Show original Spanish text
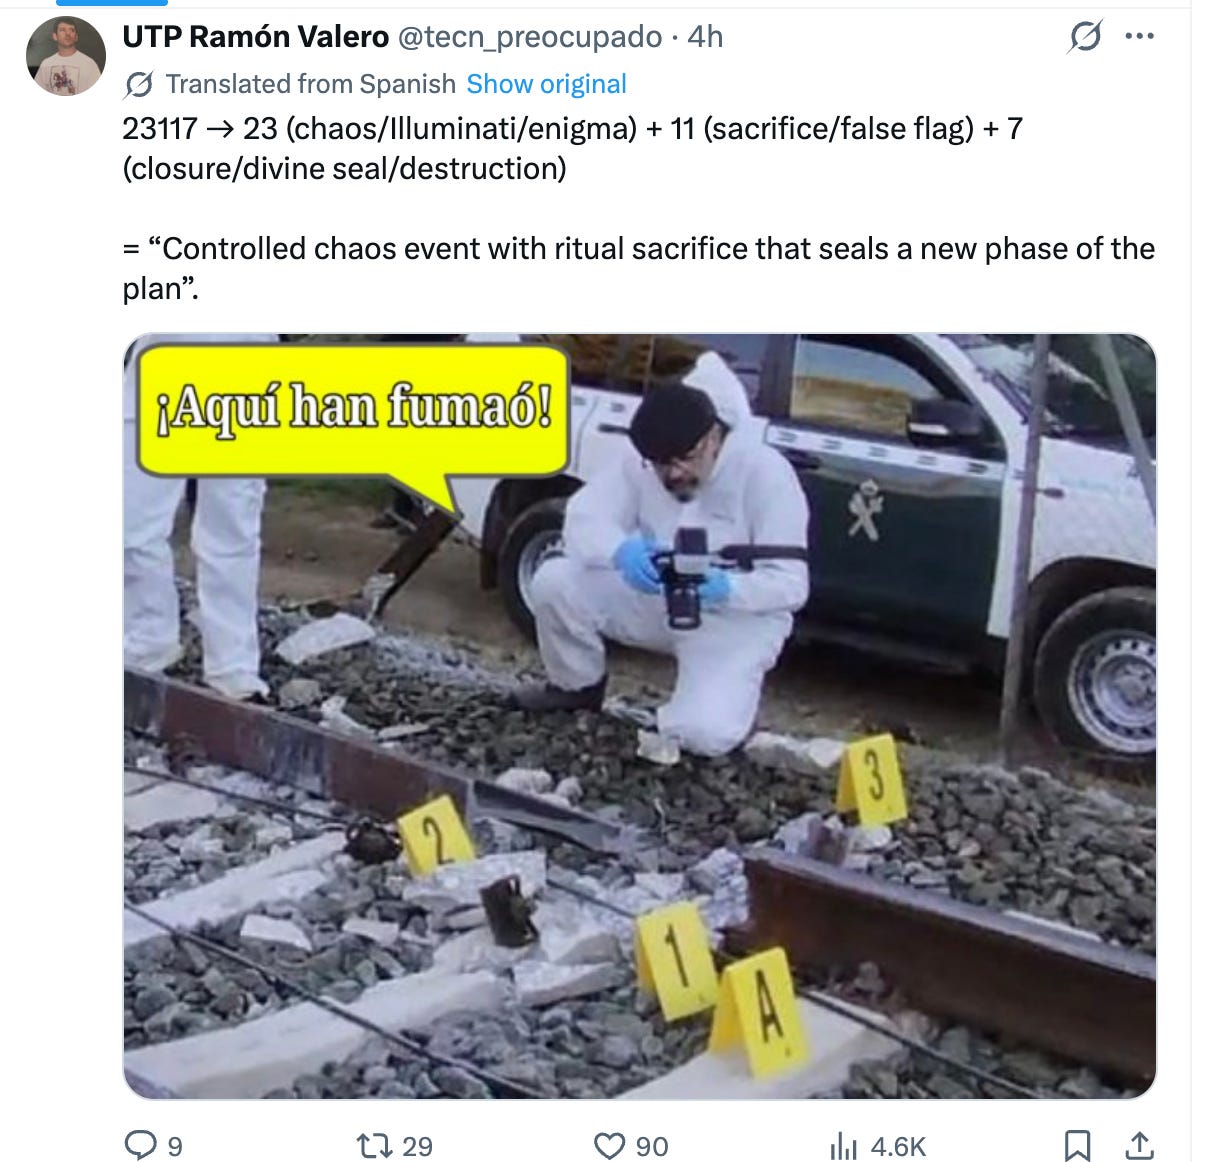Viewport: 1222px width, 1162px height. (546, 84)
